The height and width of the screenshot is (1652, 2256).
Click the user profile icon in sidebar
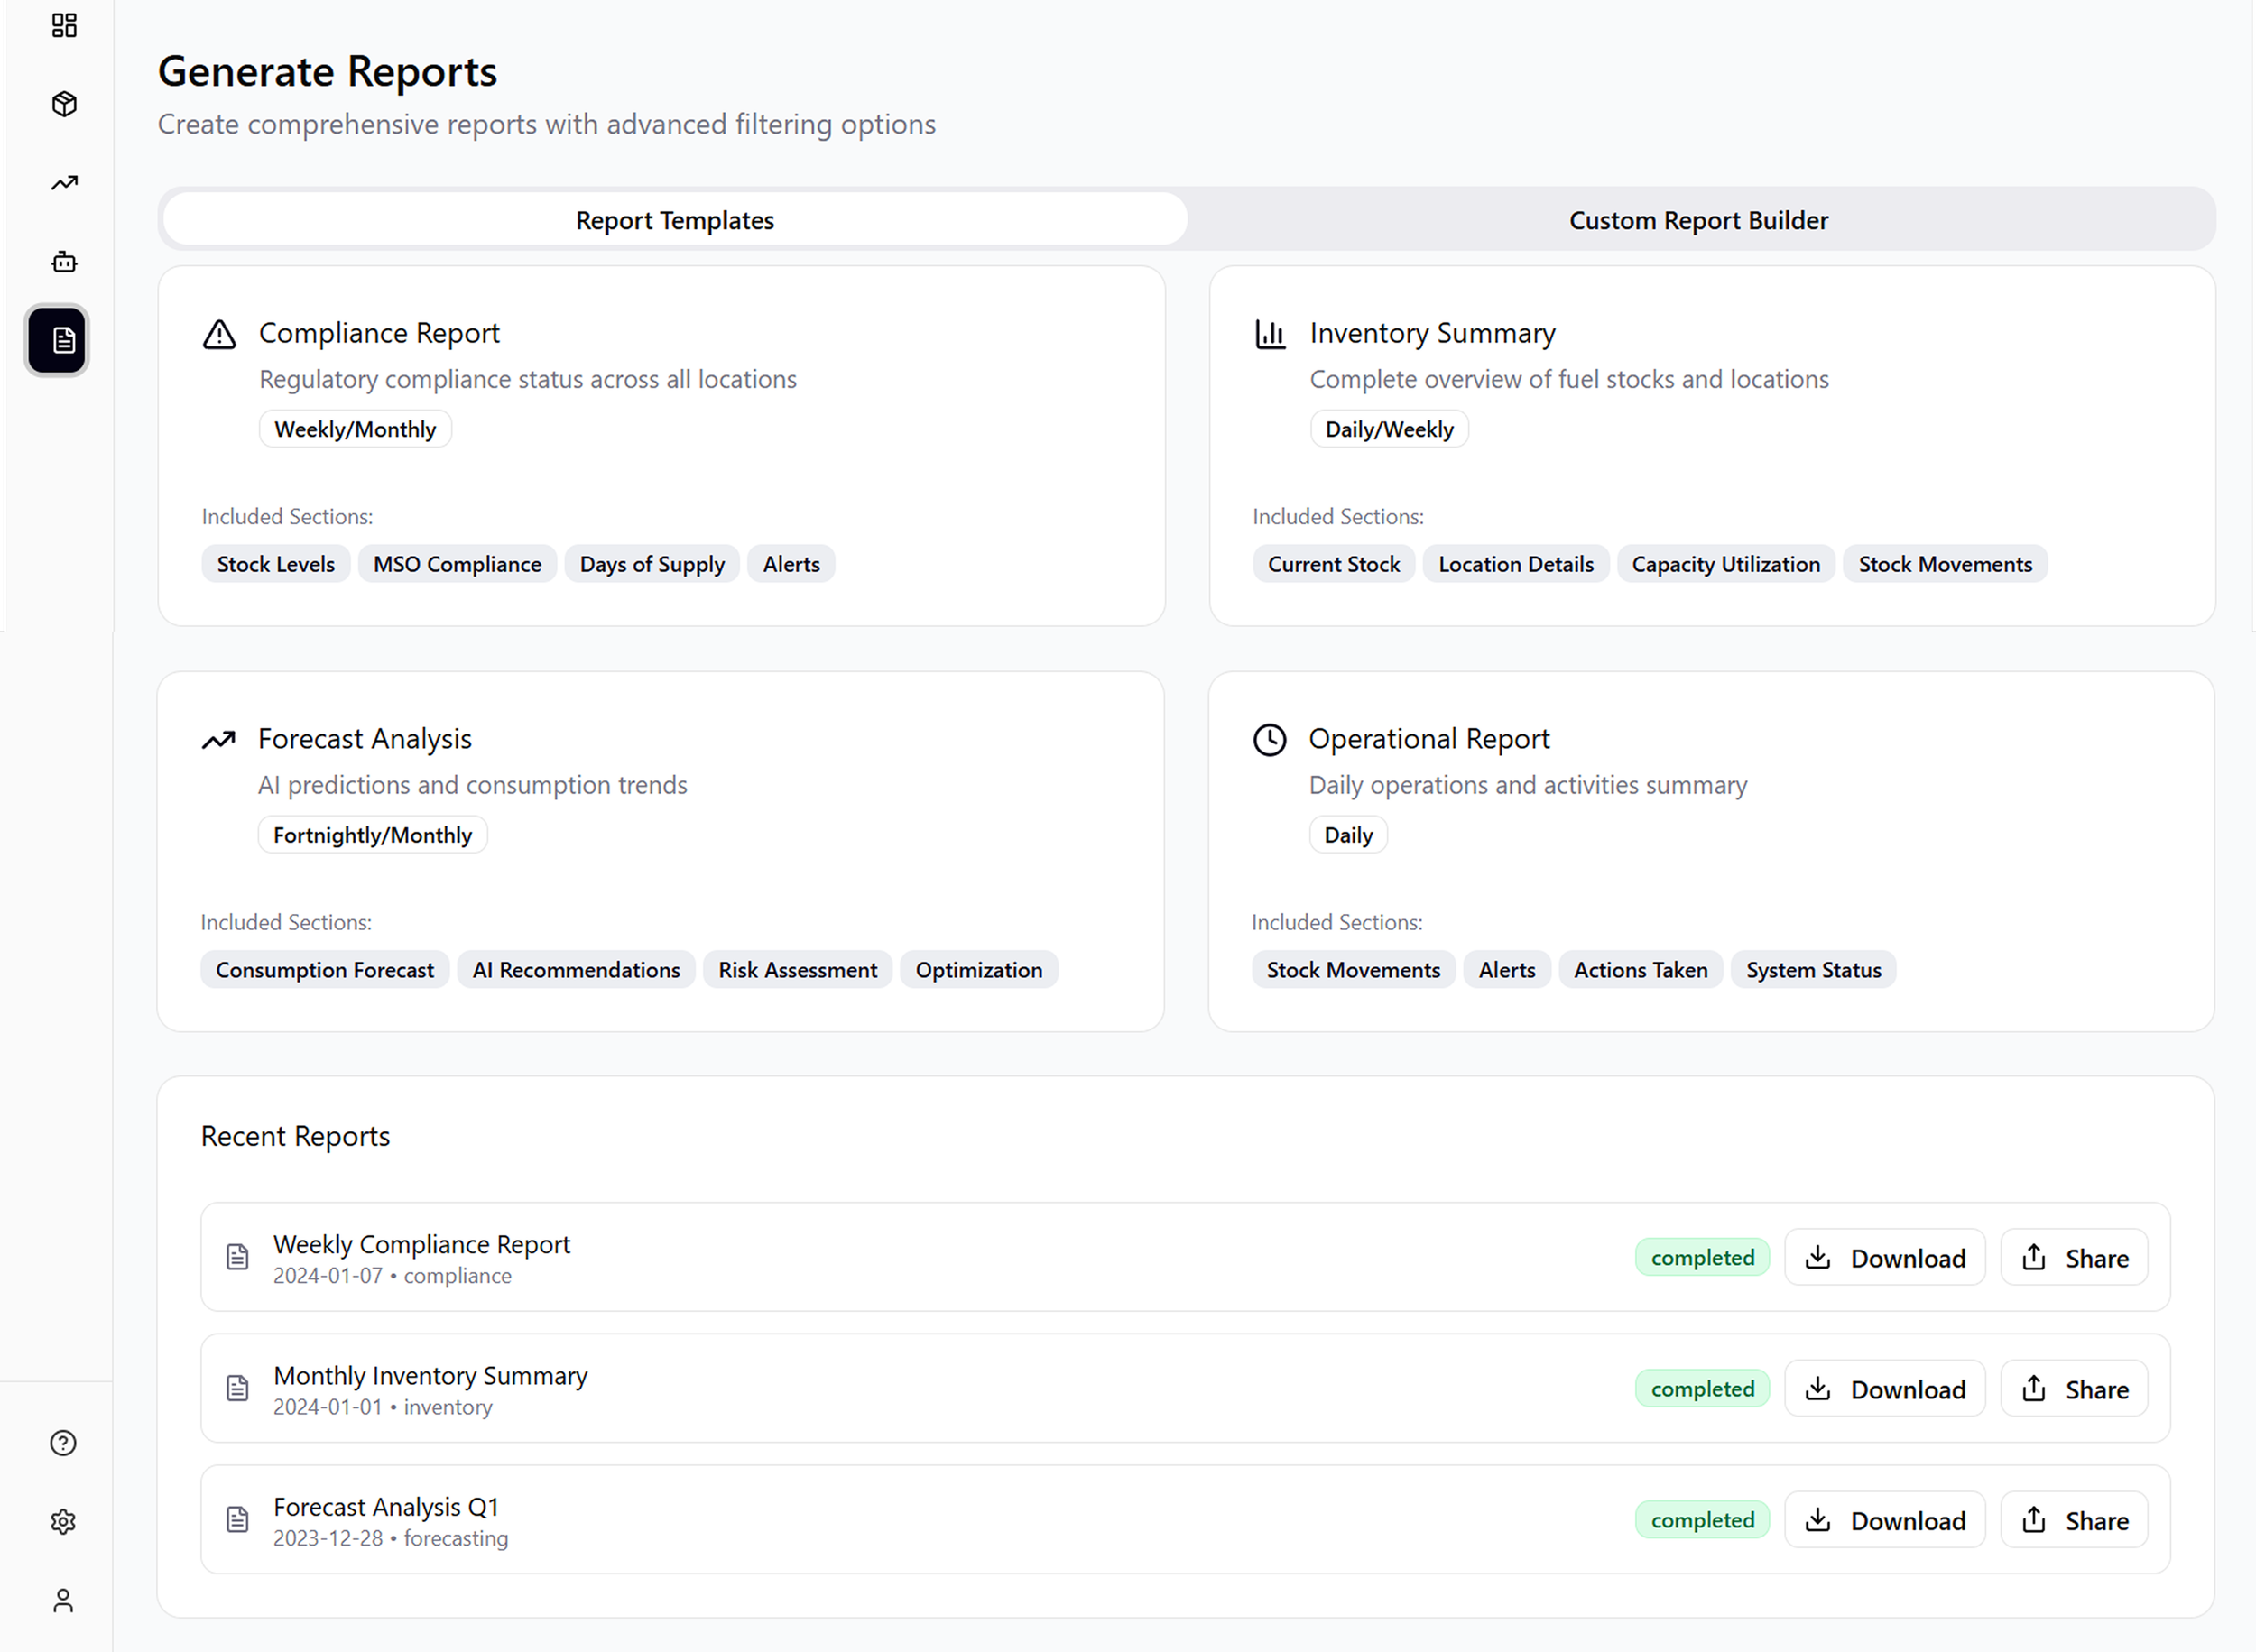click(x=63, y=1601)
